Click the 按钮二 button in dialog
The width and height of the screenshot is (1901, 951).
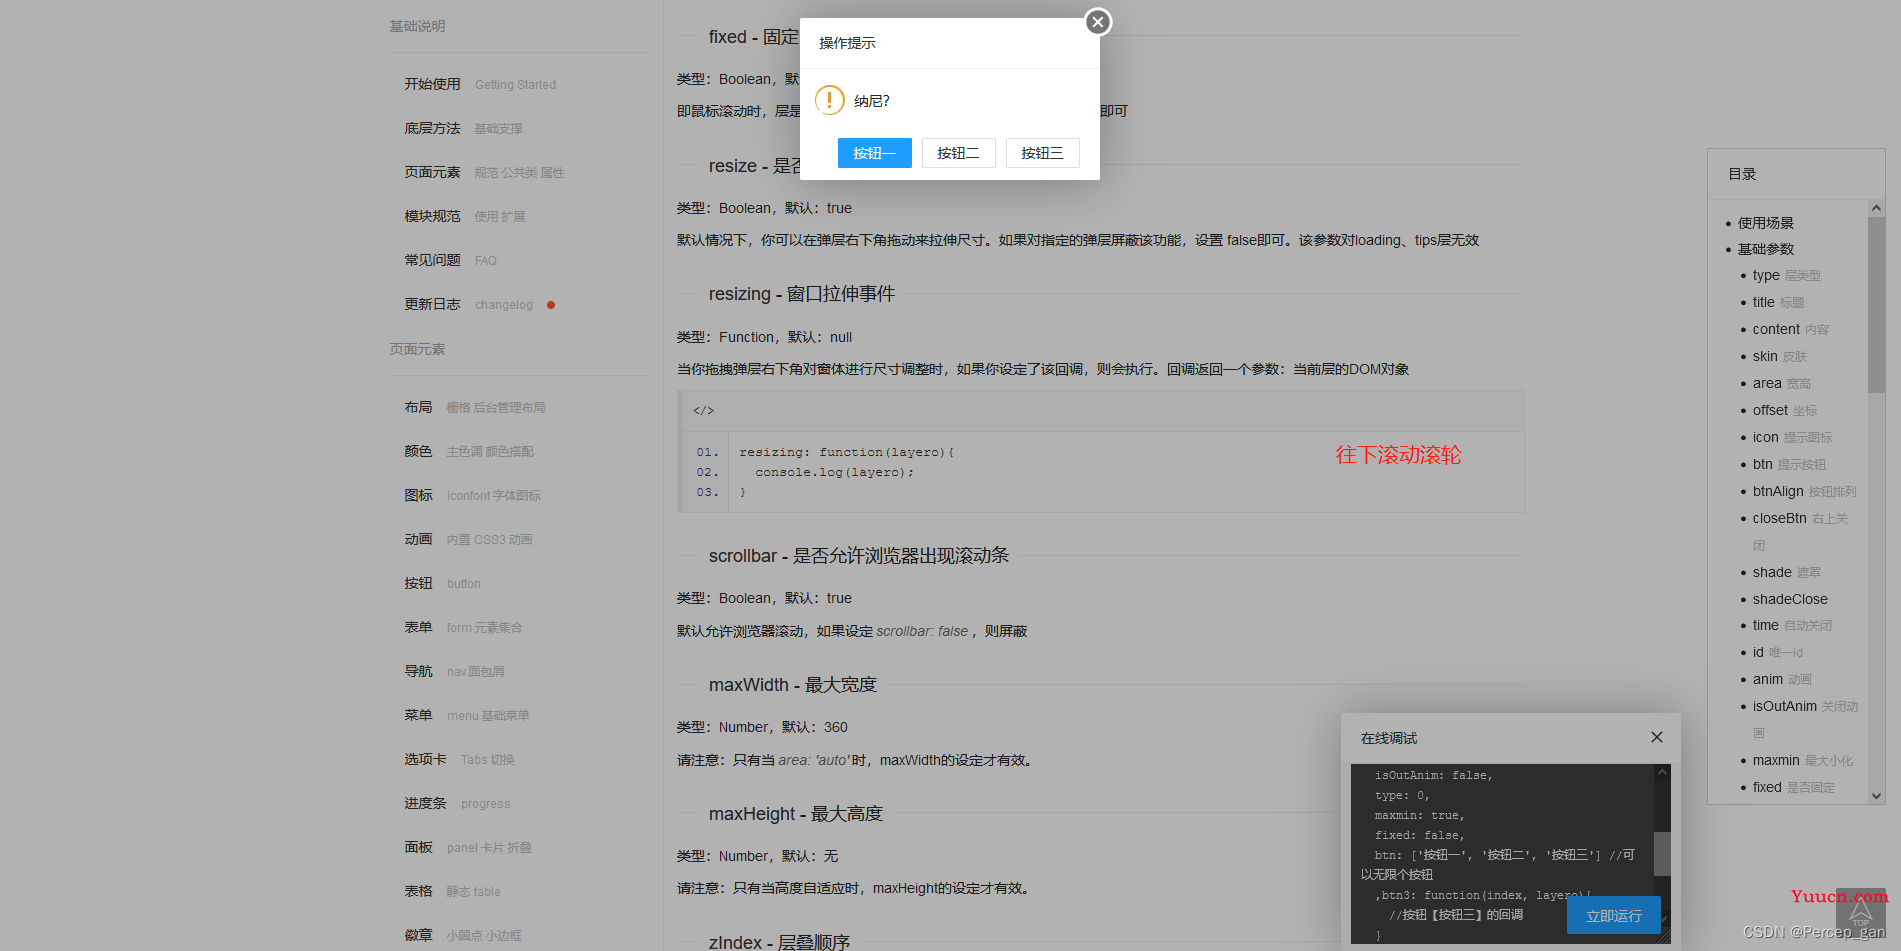[958, 153]
